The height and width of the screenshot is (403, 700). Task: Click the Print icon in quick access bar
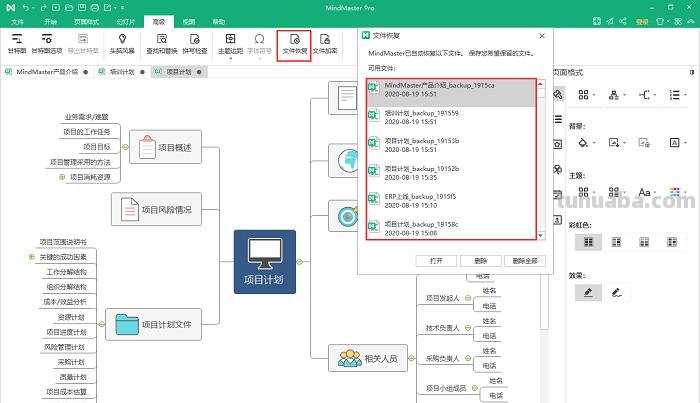click(x=95, y=8)
